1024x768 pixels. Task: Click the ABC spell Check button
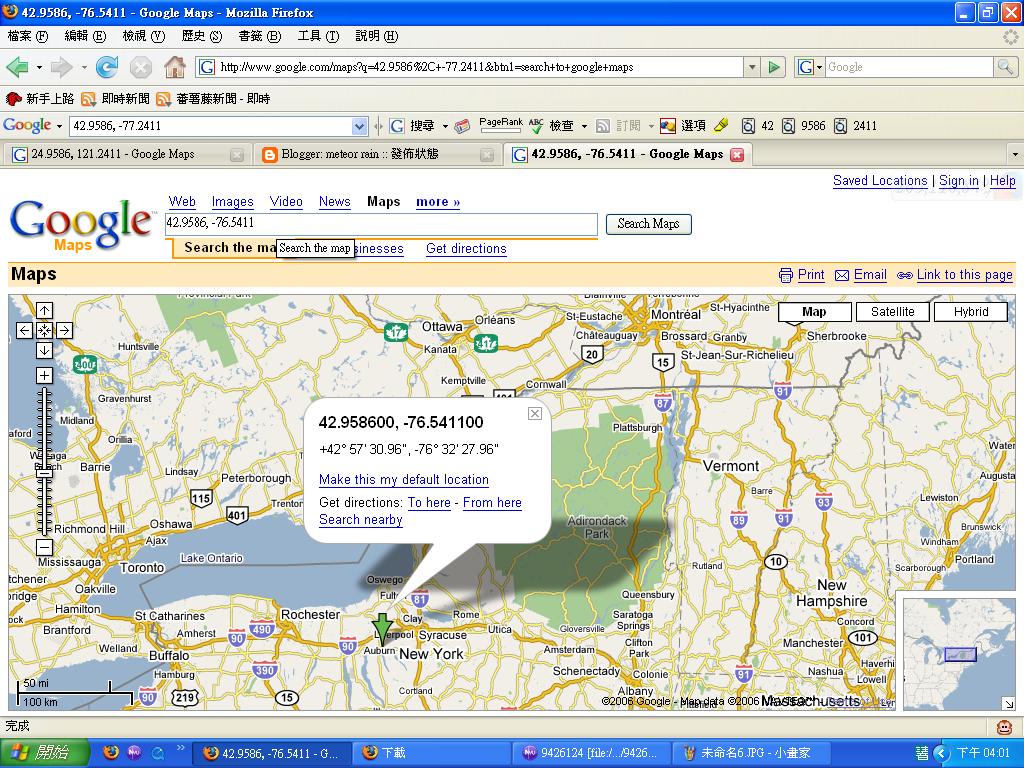[x=551, y=125]
